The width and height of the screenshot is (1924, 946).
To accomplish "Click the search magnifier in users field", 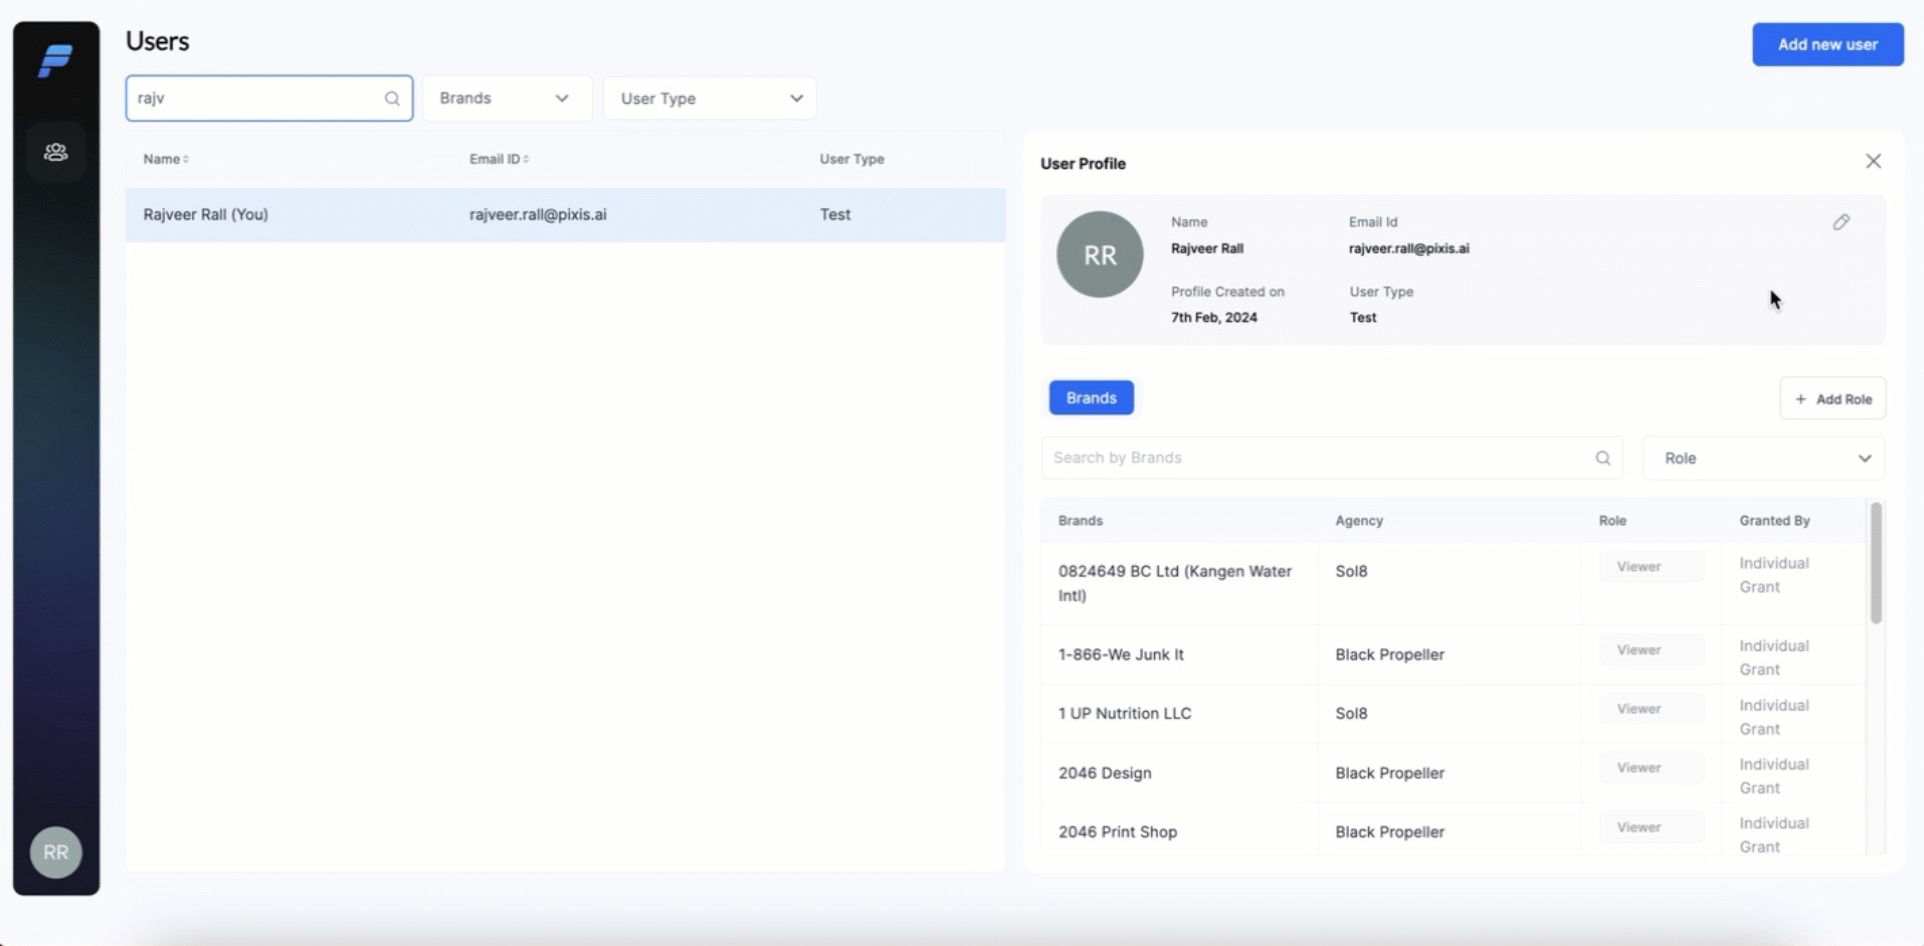I will (392, 98).
